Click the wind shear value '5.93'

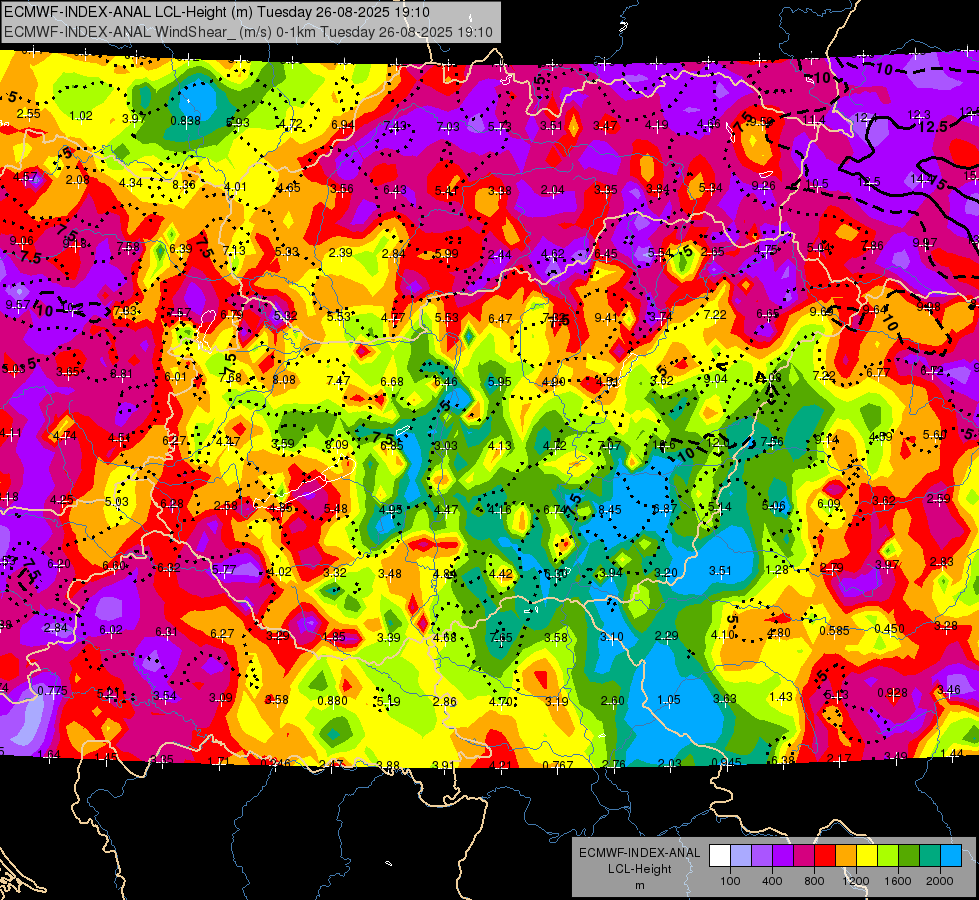pyautogui.click(x=238, y=122)
